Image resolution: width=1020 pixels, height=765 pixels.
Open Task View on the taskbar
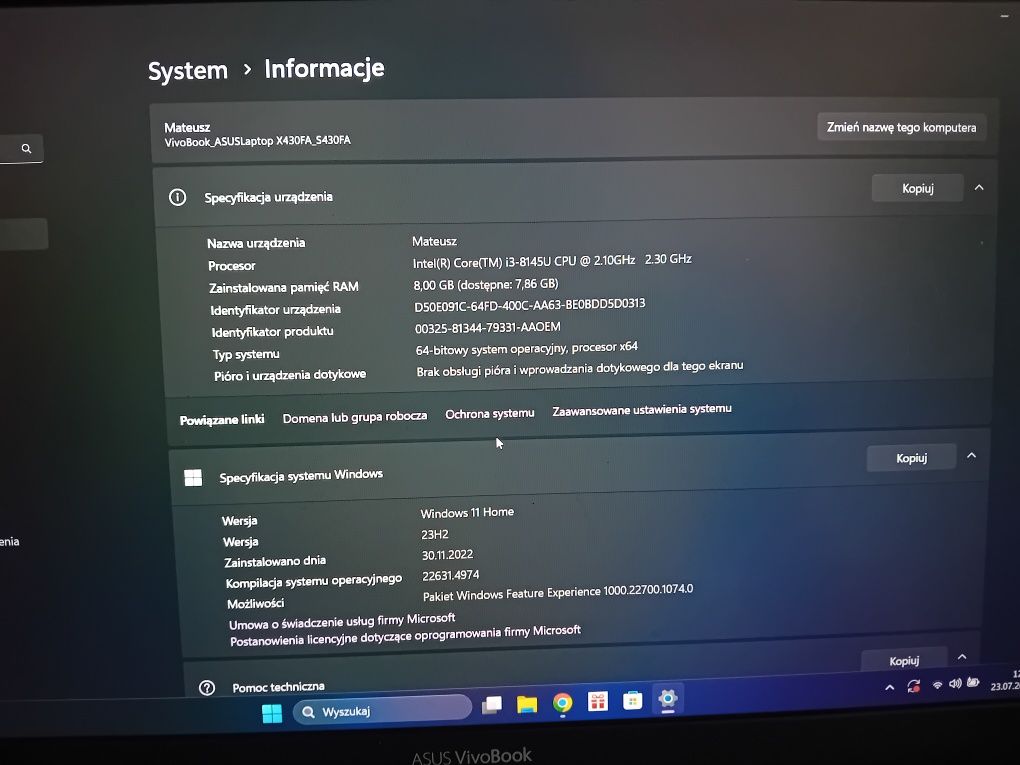[x=492, y=705]
